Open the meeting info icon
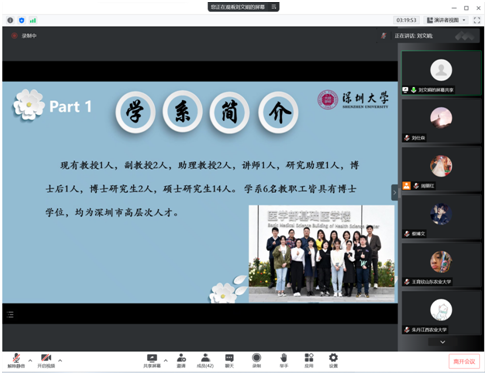 pos(10,20)
